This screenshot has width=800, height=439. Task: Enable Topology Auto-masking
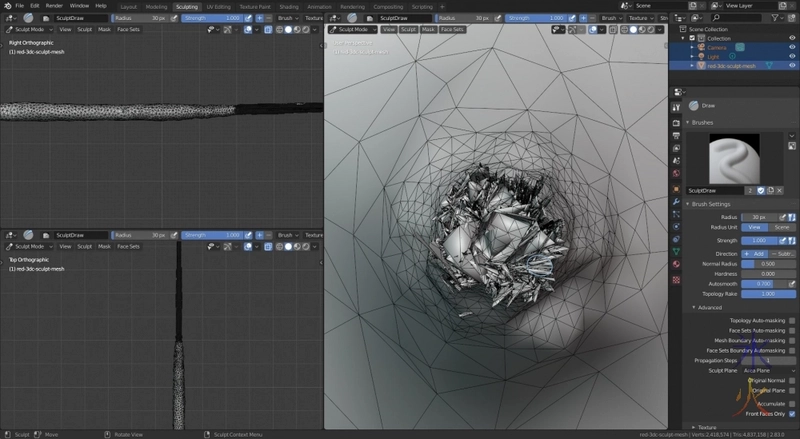(792, 321)
